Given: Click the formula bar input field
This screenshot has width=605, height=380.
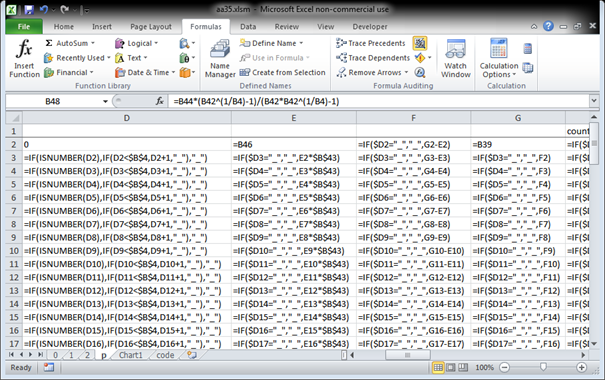Looking at the screenshot, I should coord(379,101).
